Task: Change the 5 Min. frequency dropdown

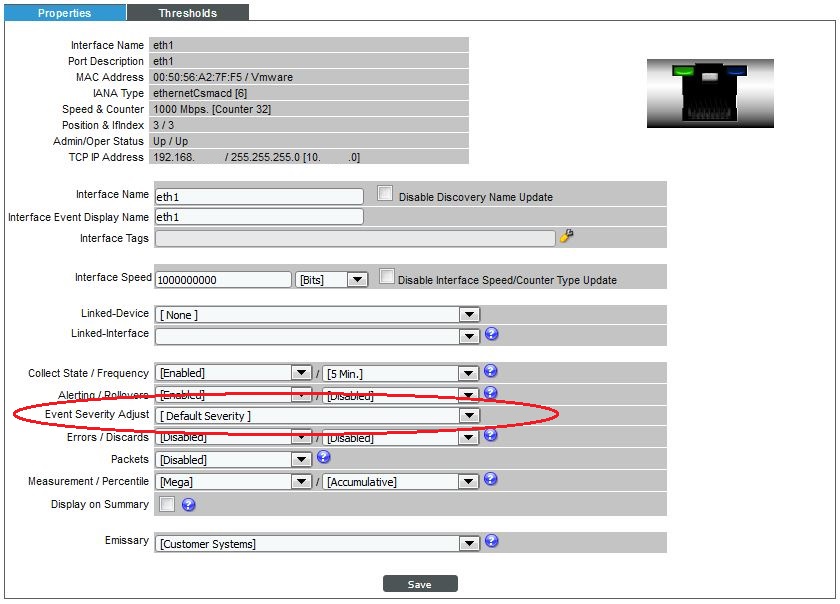Action: (400, 374)
